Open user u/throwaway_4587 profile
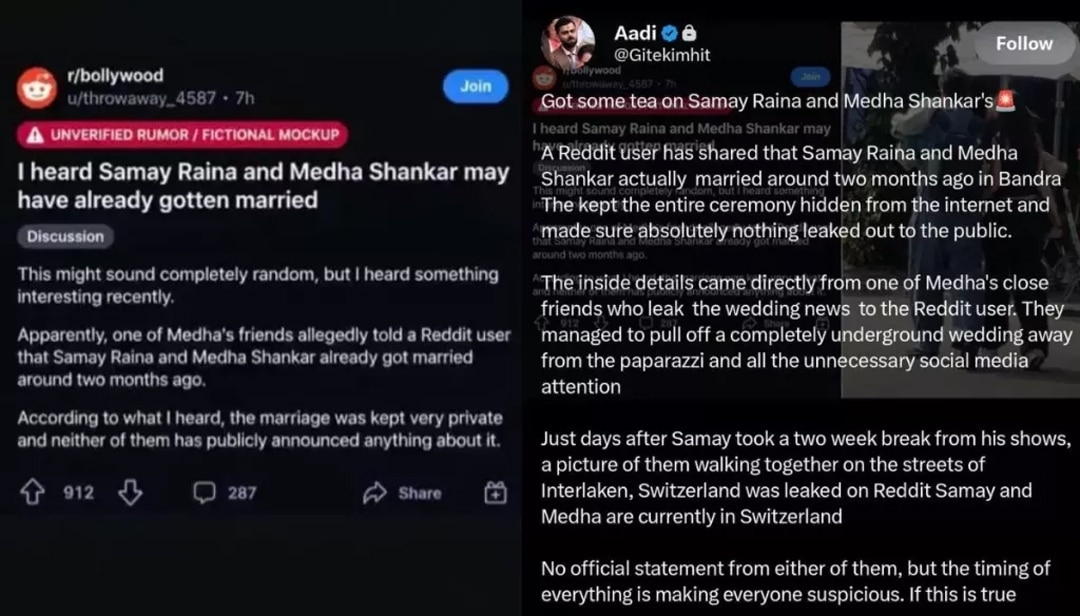The width and height of the screenshot is (1080, 616). click(141, 99)
